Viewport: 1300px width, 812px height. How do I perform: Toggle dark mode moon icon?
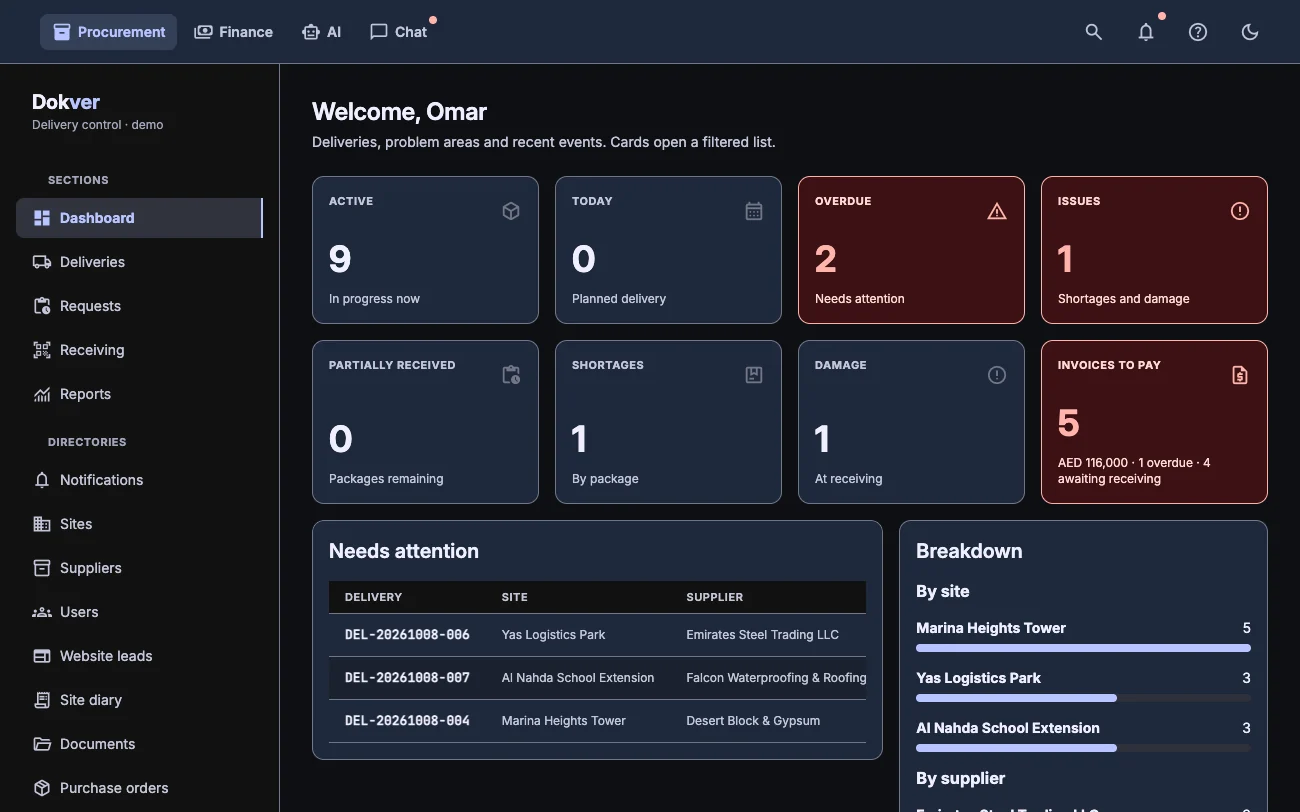1250,32
